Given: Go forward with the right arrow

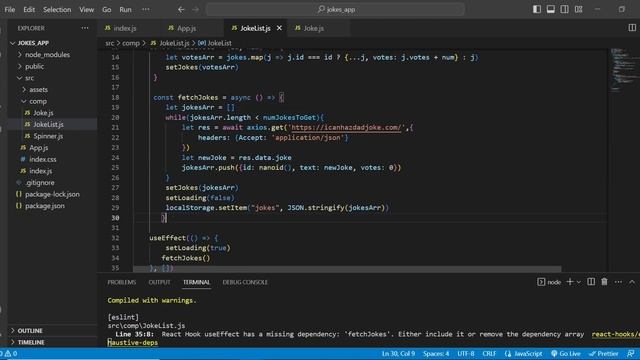Looking at the screenshot, I should [x=195, y=9].
